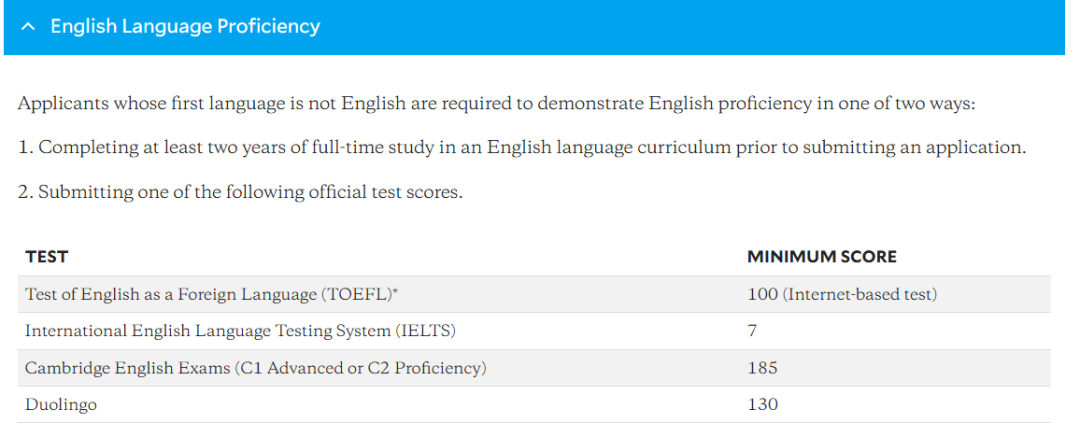Click the Cambridge English Exams row

tap(534, 368)
